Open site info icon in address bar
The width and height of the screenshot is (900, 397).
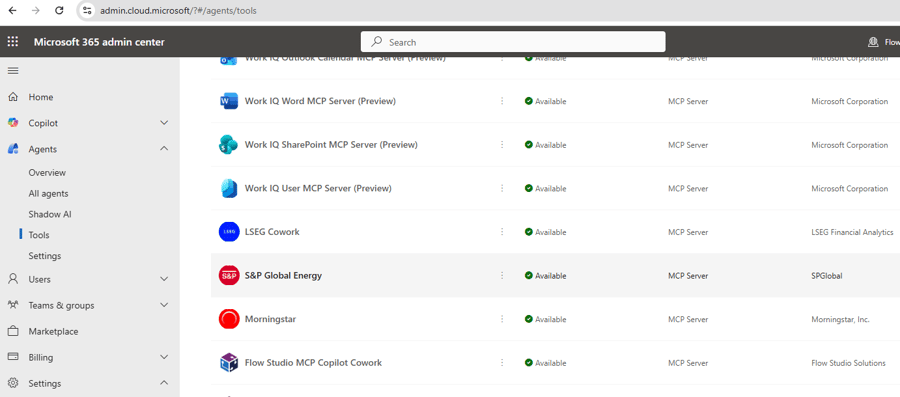(87, 10)
